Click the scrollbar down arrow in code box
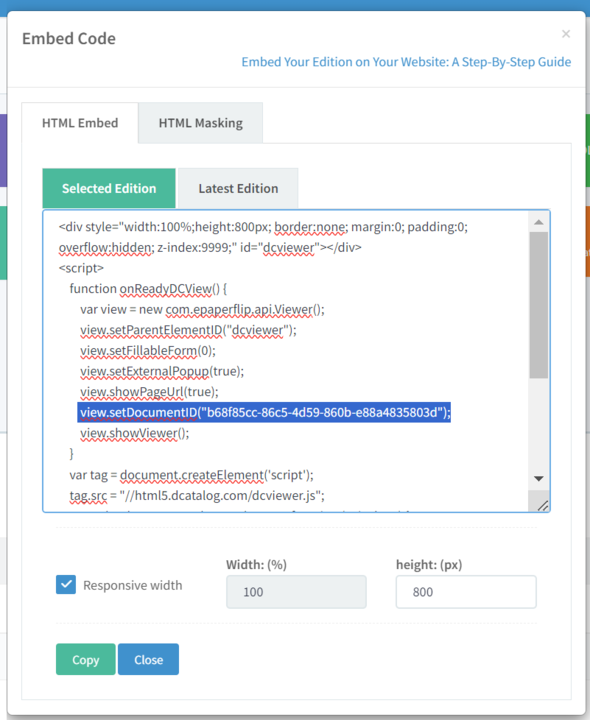590x720 pixels. tap(539, 478)
